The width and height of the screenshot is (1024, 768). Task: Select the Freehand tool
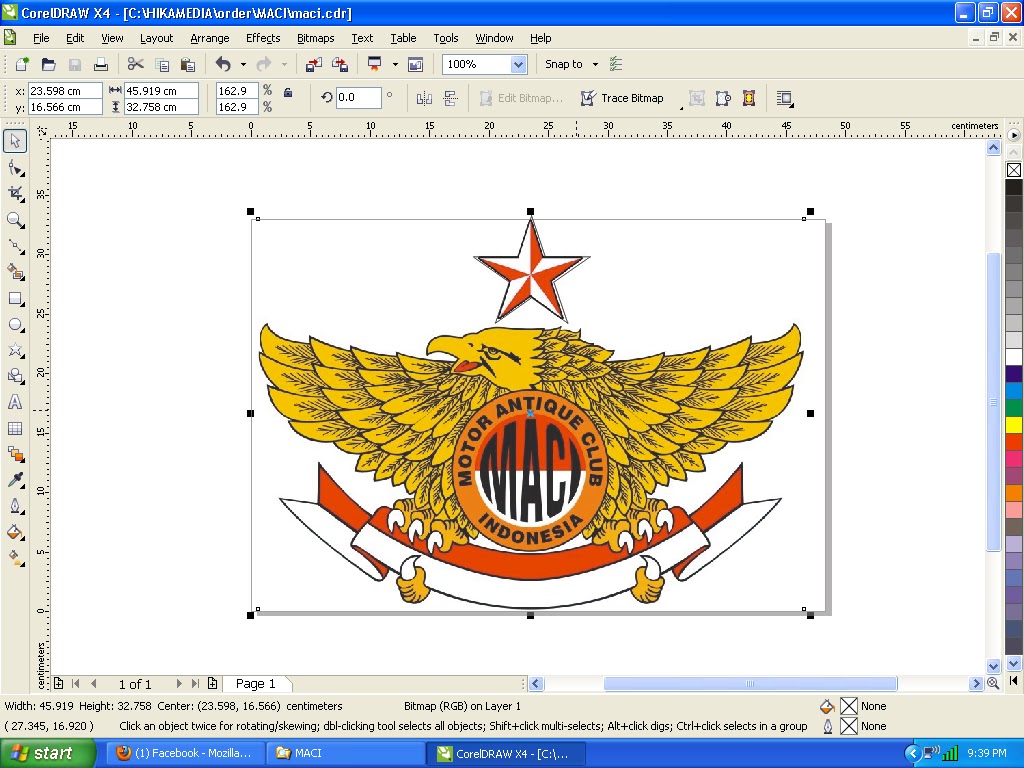point(15,246)
